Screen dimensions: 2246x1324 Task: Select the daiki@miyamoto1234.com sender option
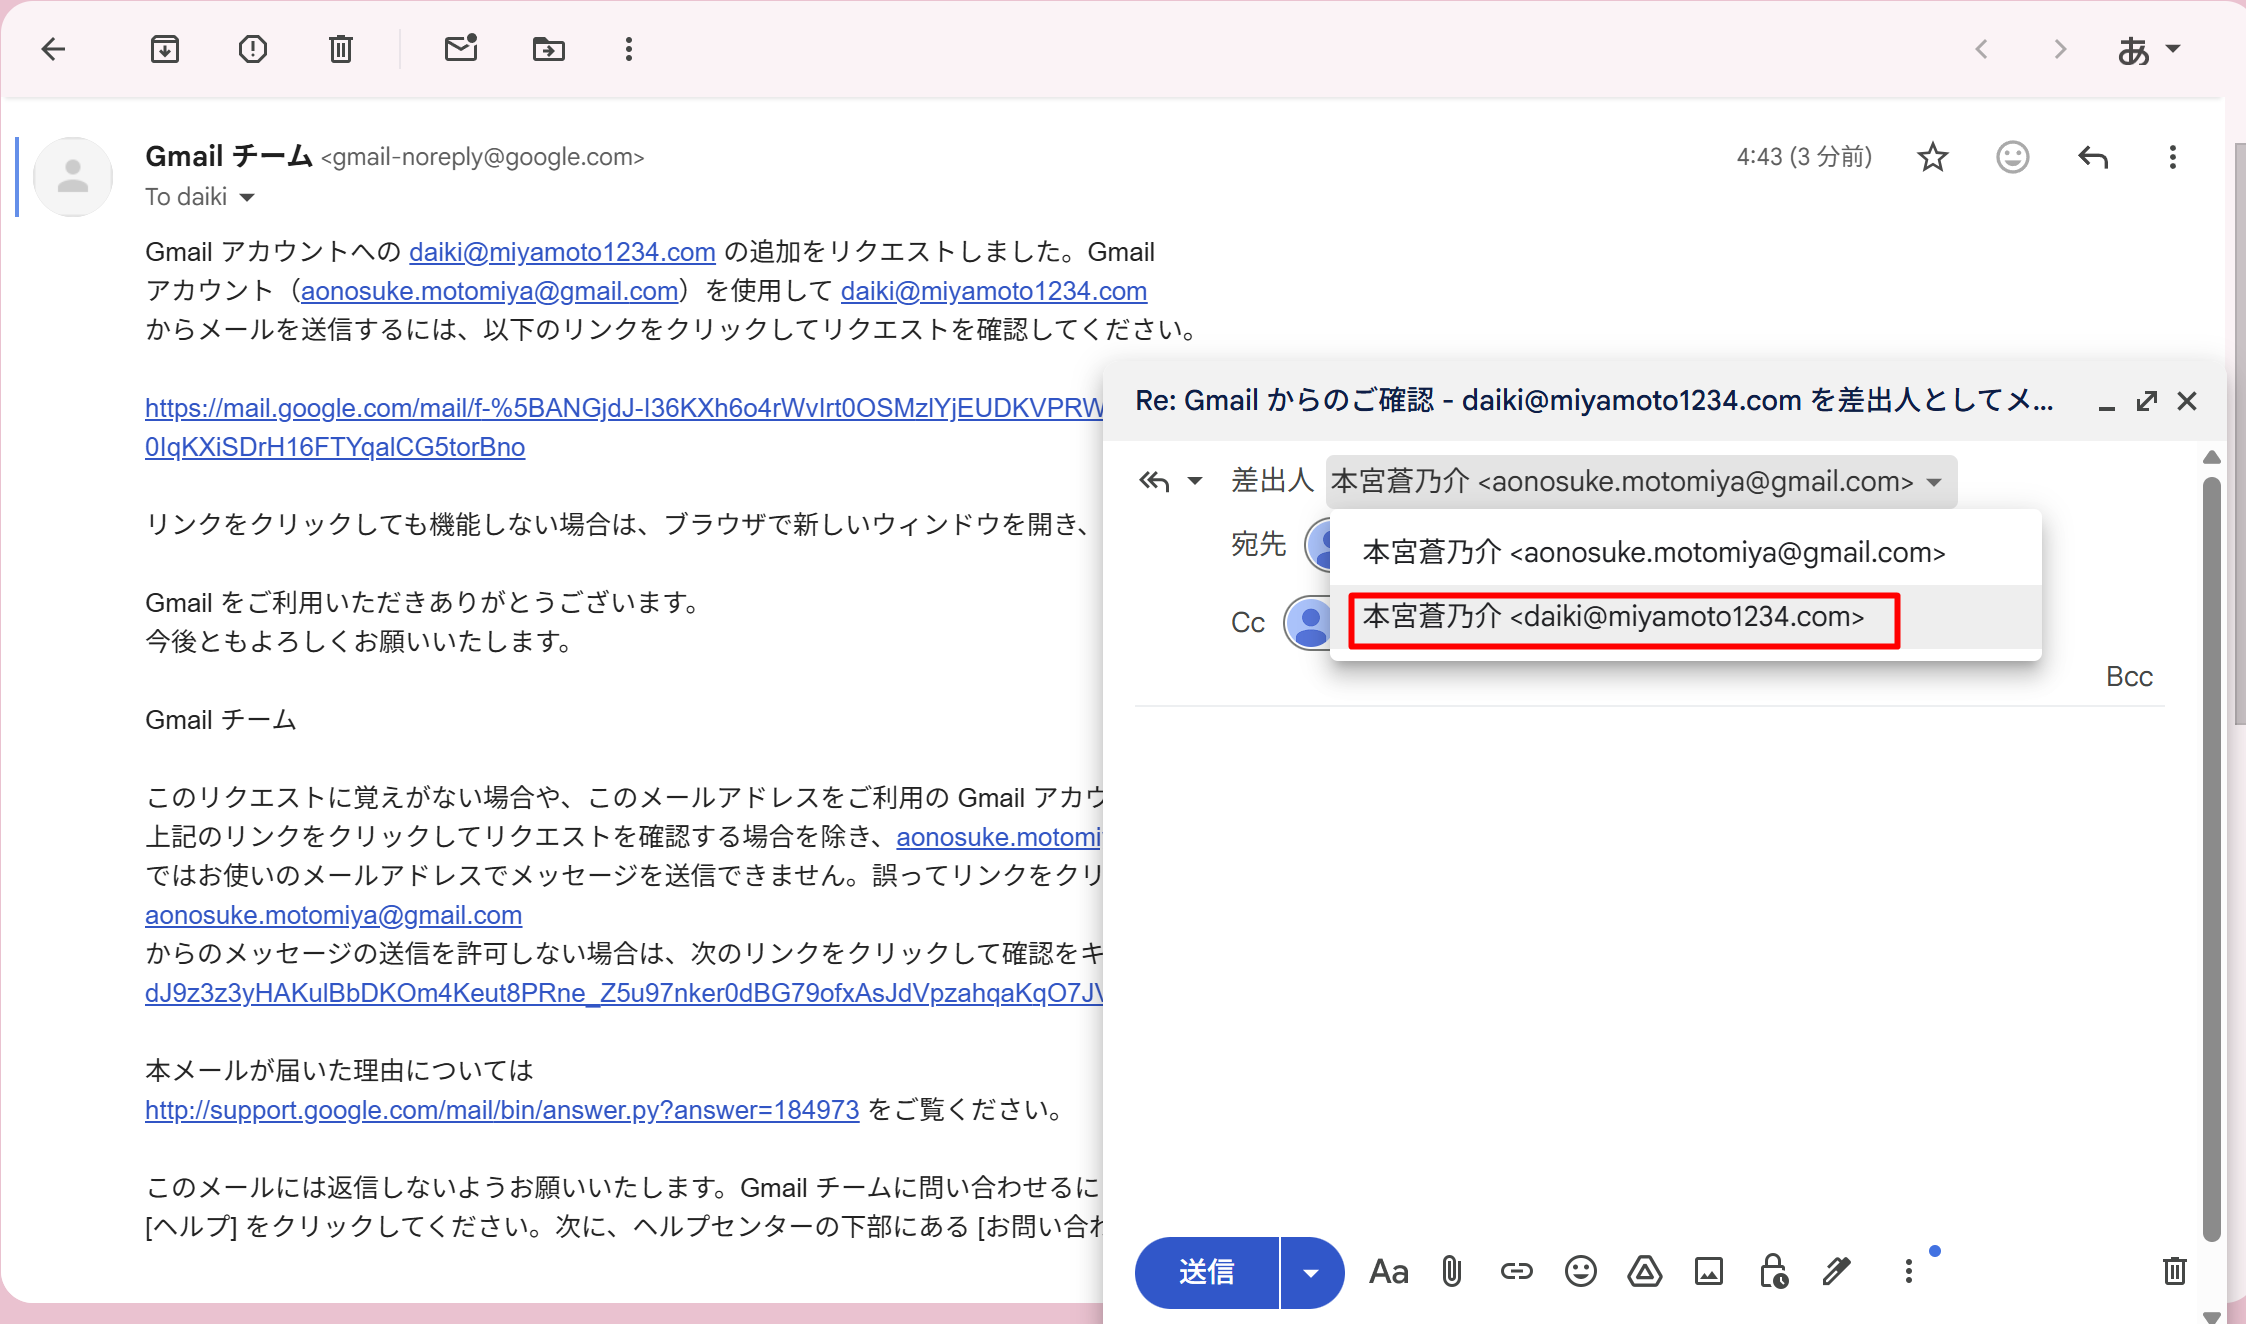[1614, 617]
